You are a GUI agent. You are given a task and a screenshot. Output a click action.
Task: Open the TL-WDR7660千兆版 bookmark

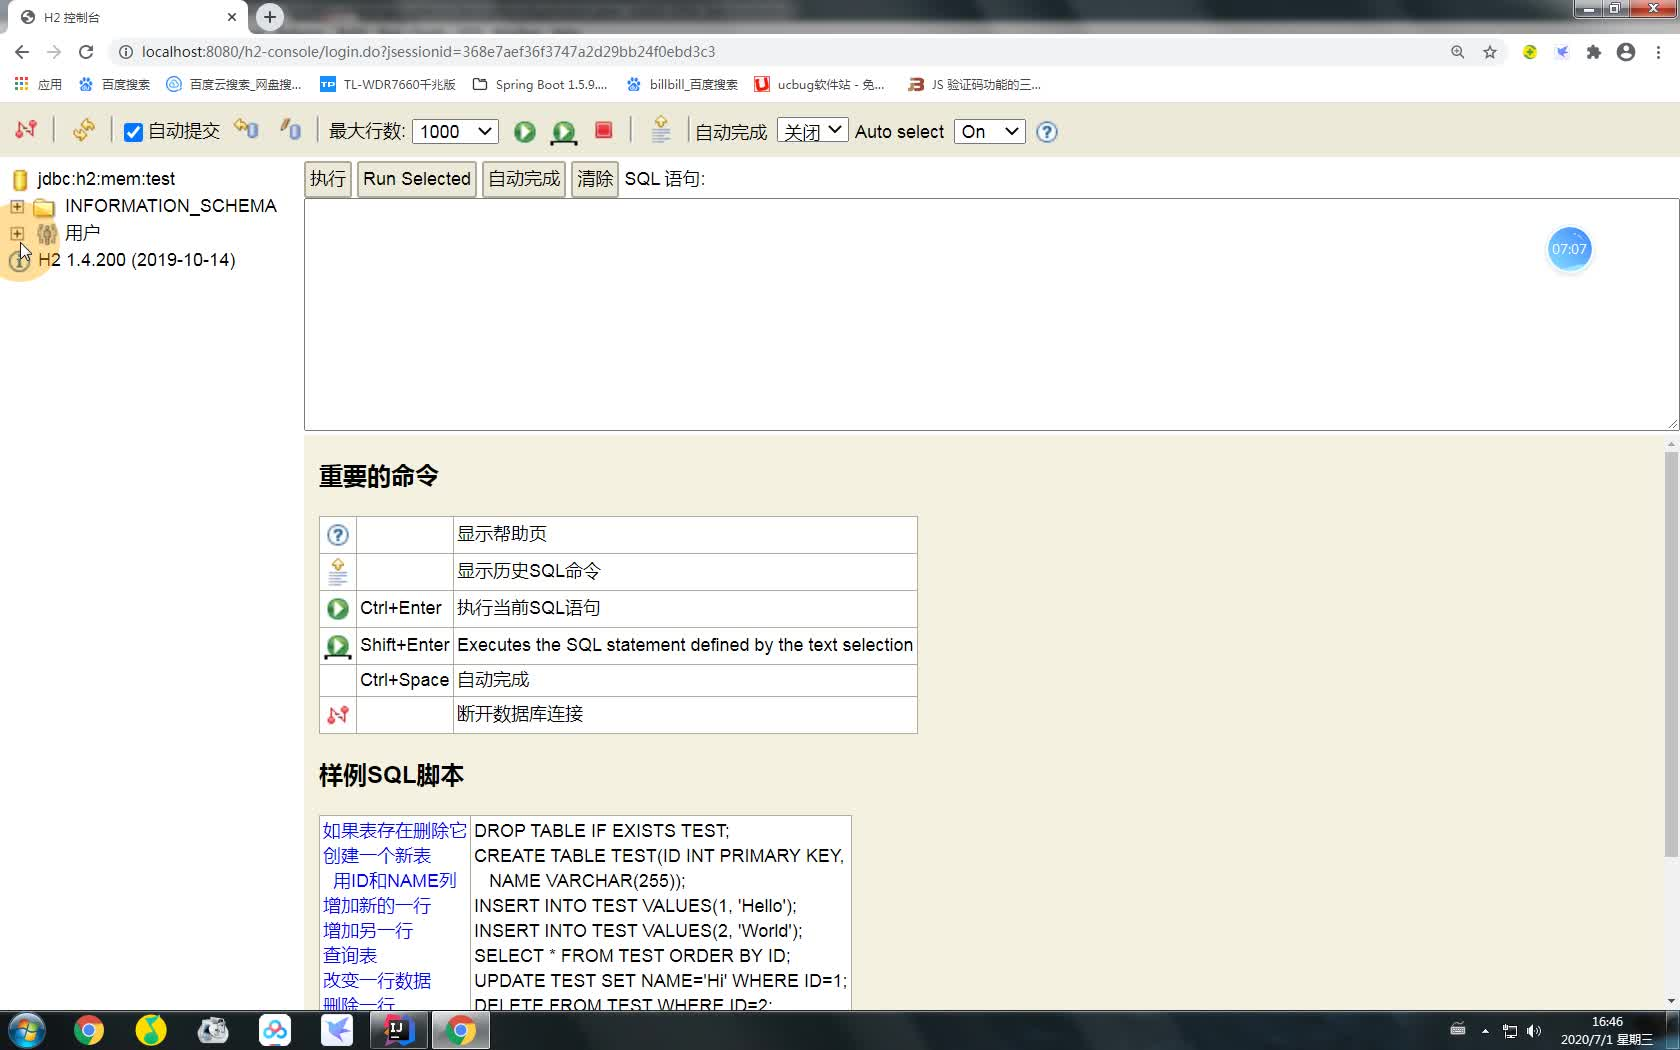(388, 85)
